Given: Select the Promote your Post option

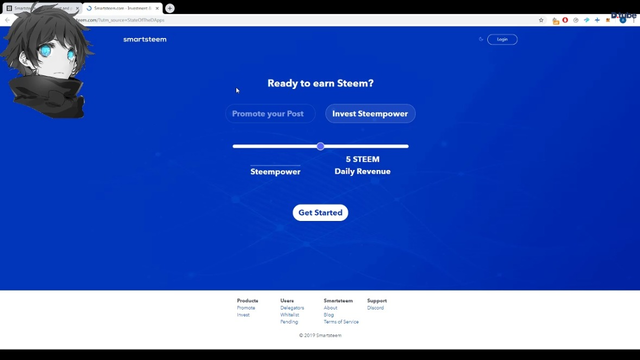Looking at the screenshot, I should 270,113.
